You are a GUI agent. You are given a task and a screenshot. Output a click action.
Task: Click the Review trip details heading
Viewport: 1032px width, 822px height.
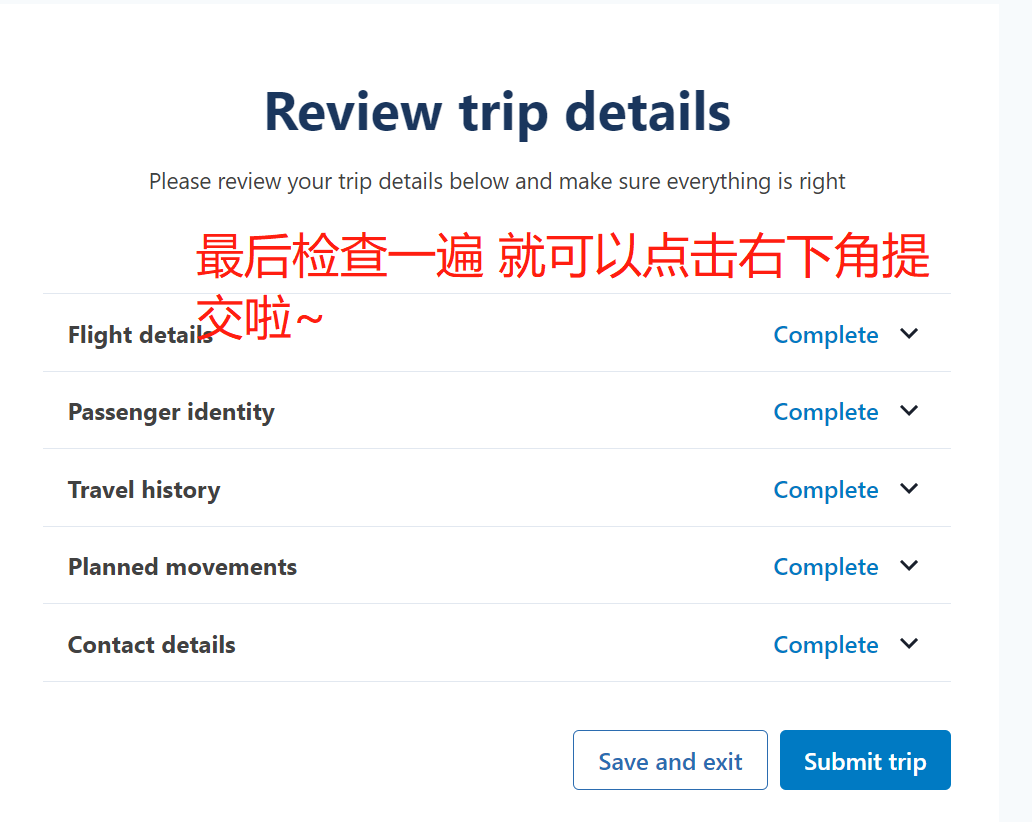coord(497,111)
